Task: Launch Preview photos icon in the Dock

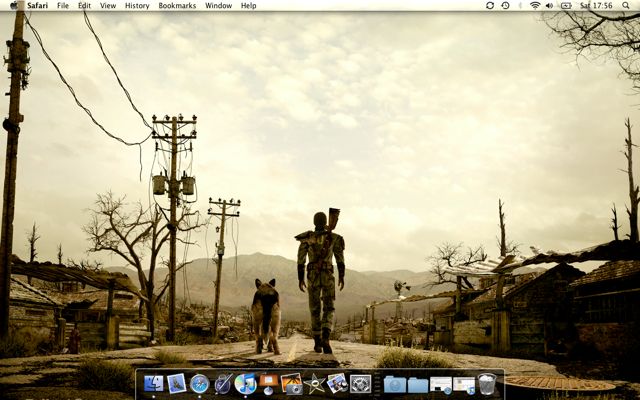Action: tap(337, 384)
